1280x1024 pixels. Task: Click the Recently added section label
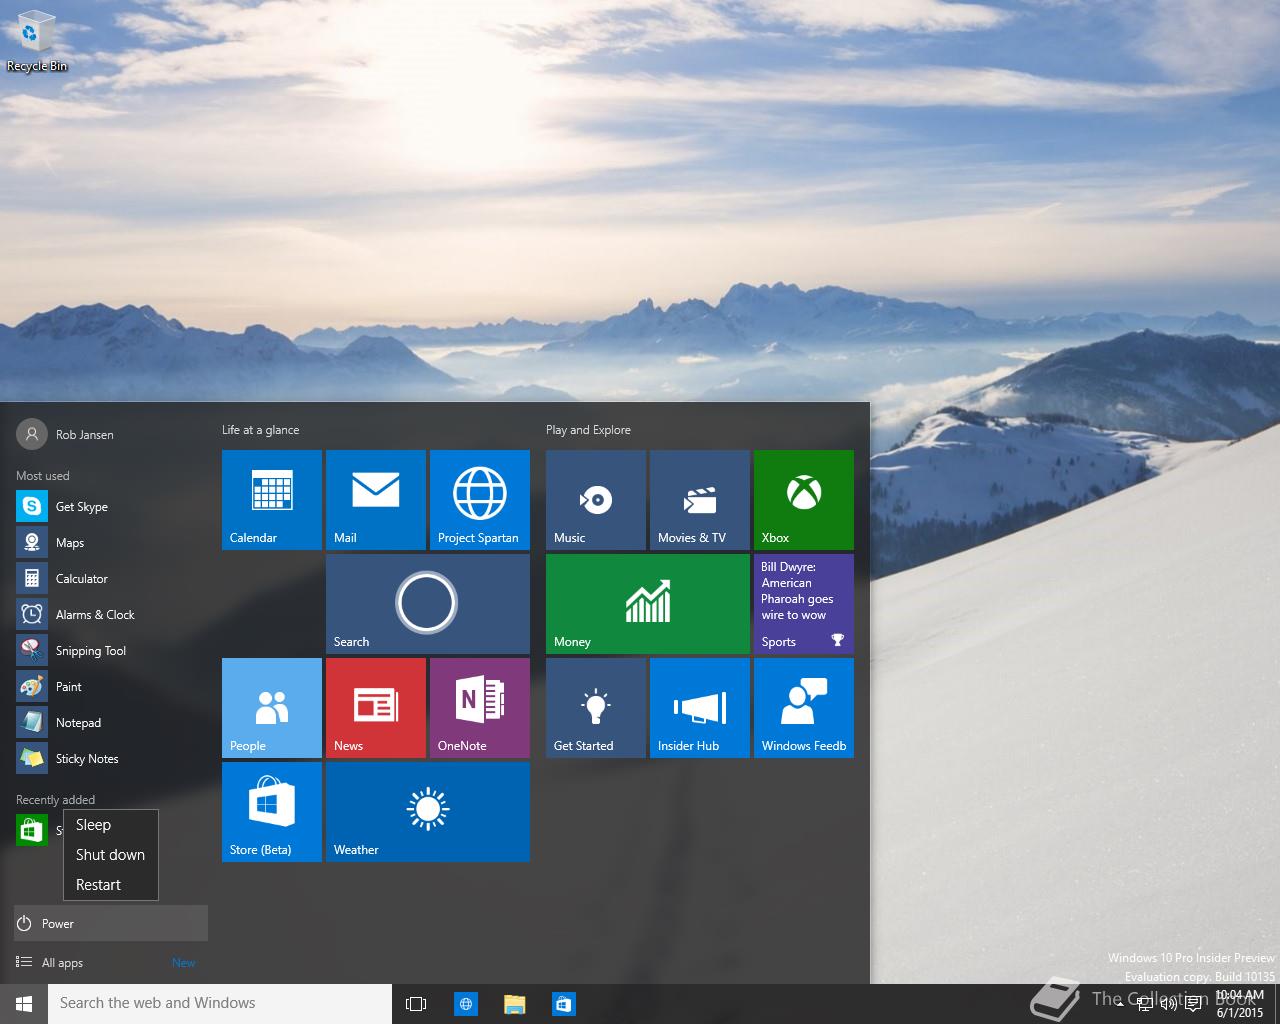click(x=55, y=800)
